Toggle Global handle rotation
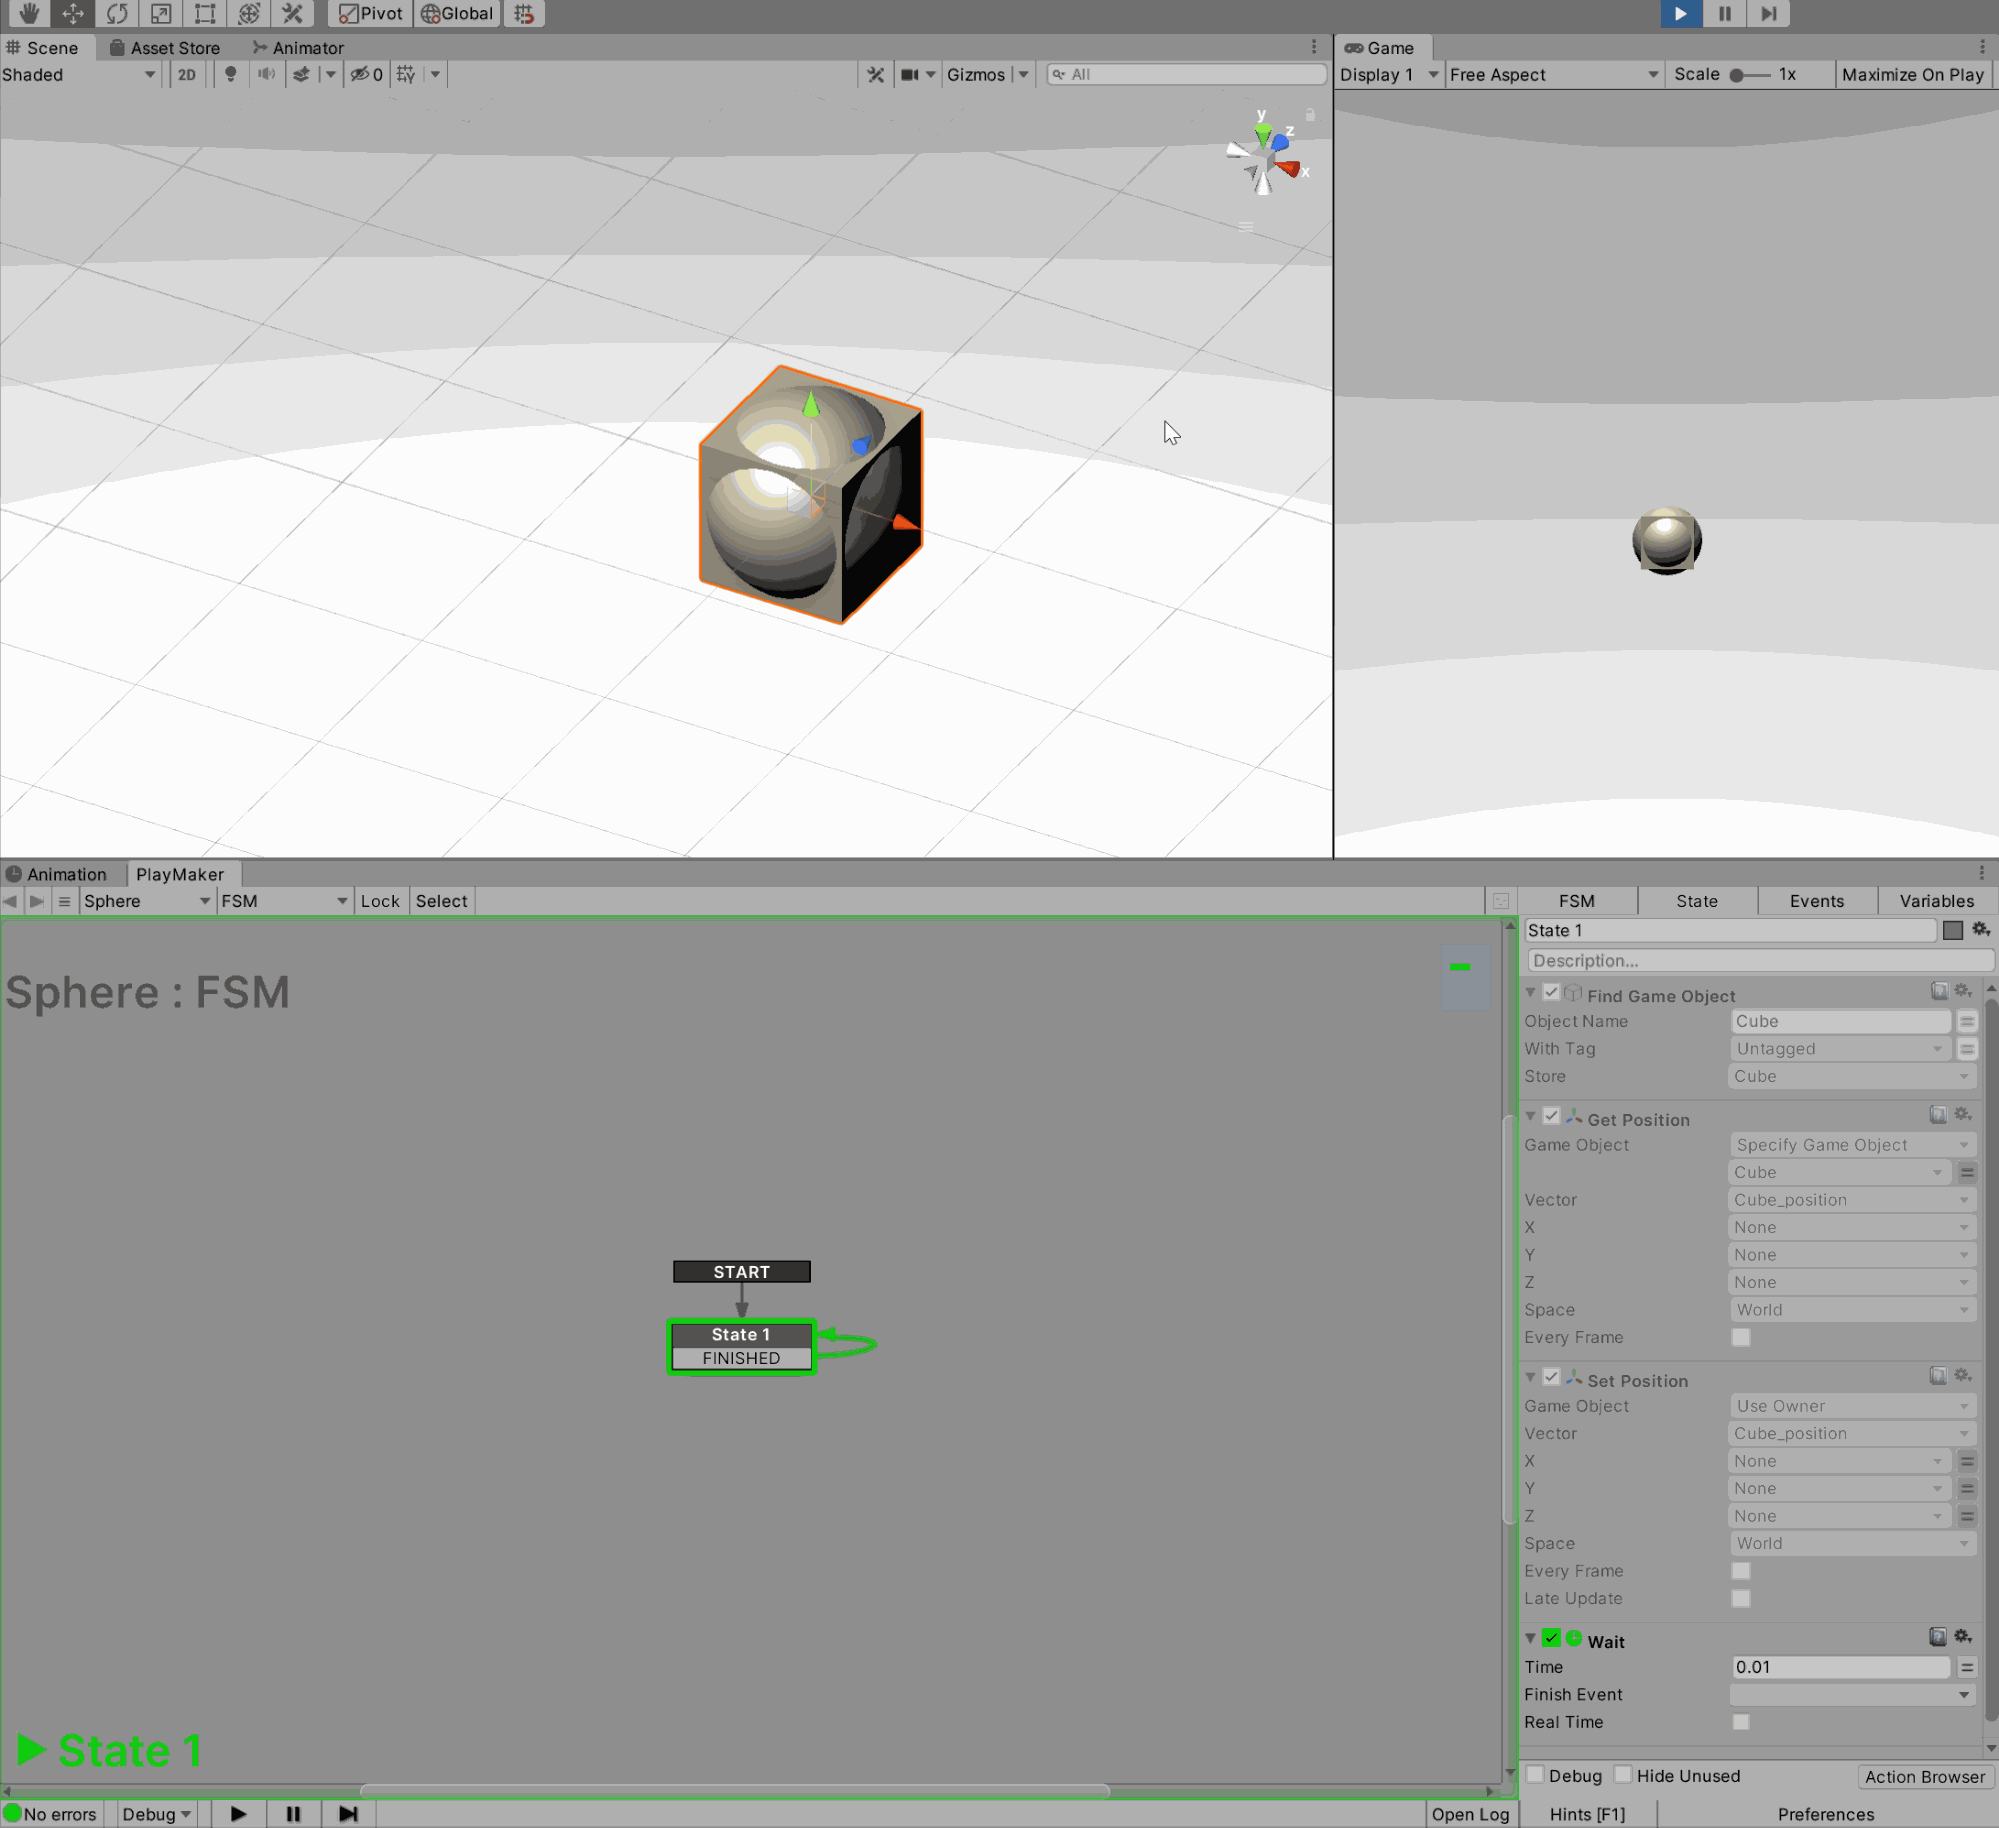 [457, 13]
